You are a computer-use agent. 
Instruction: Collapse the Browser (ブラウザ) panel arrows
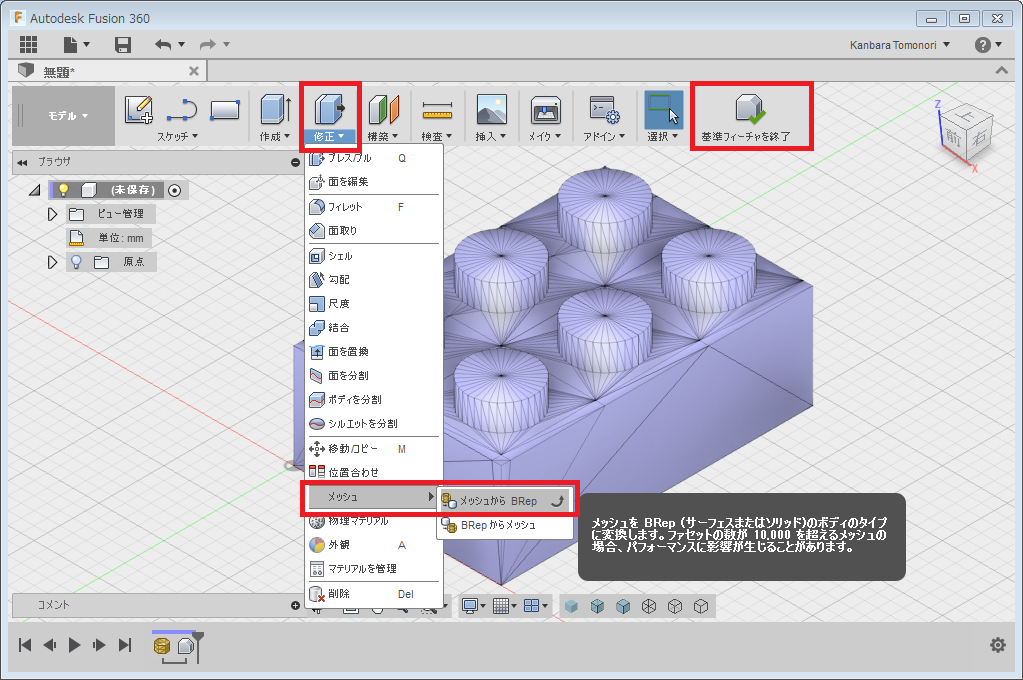(x=23, y=162)
